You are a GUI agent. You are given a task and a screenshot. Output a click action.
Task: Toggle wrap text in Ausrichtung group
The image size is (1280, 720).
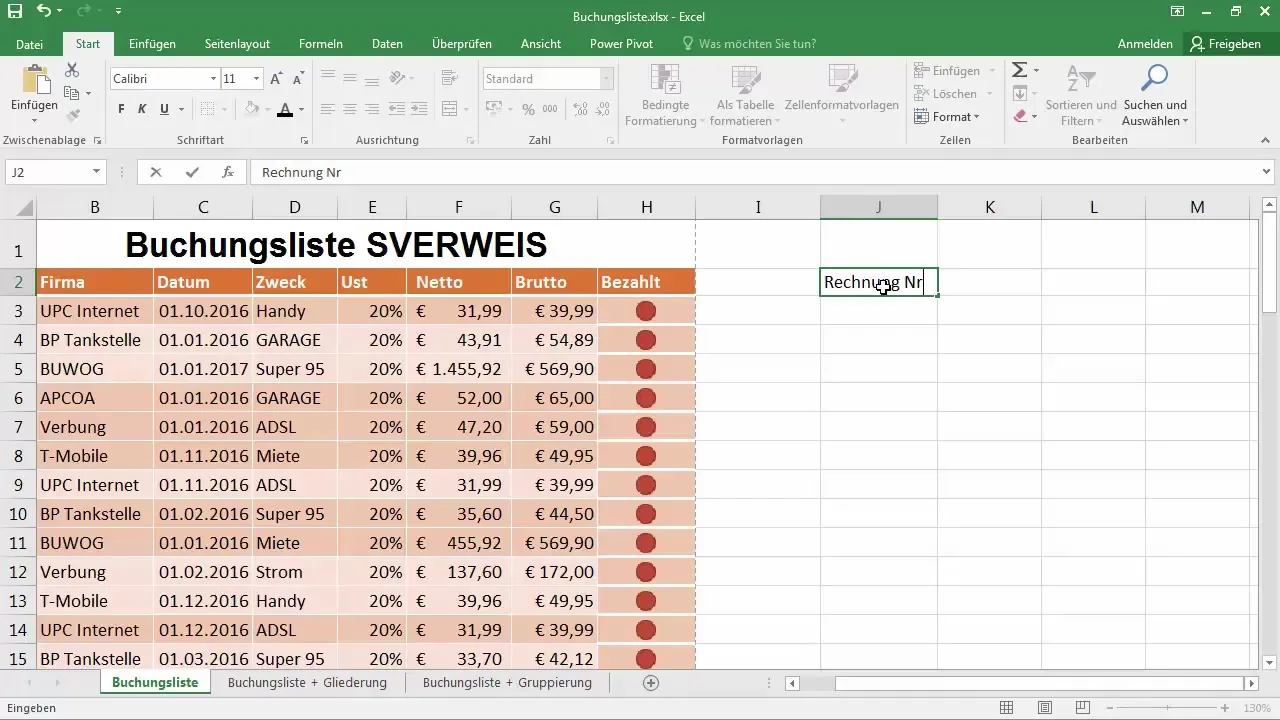click(449, 78)
